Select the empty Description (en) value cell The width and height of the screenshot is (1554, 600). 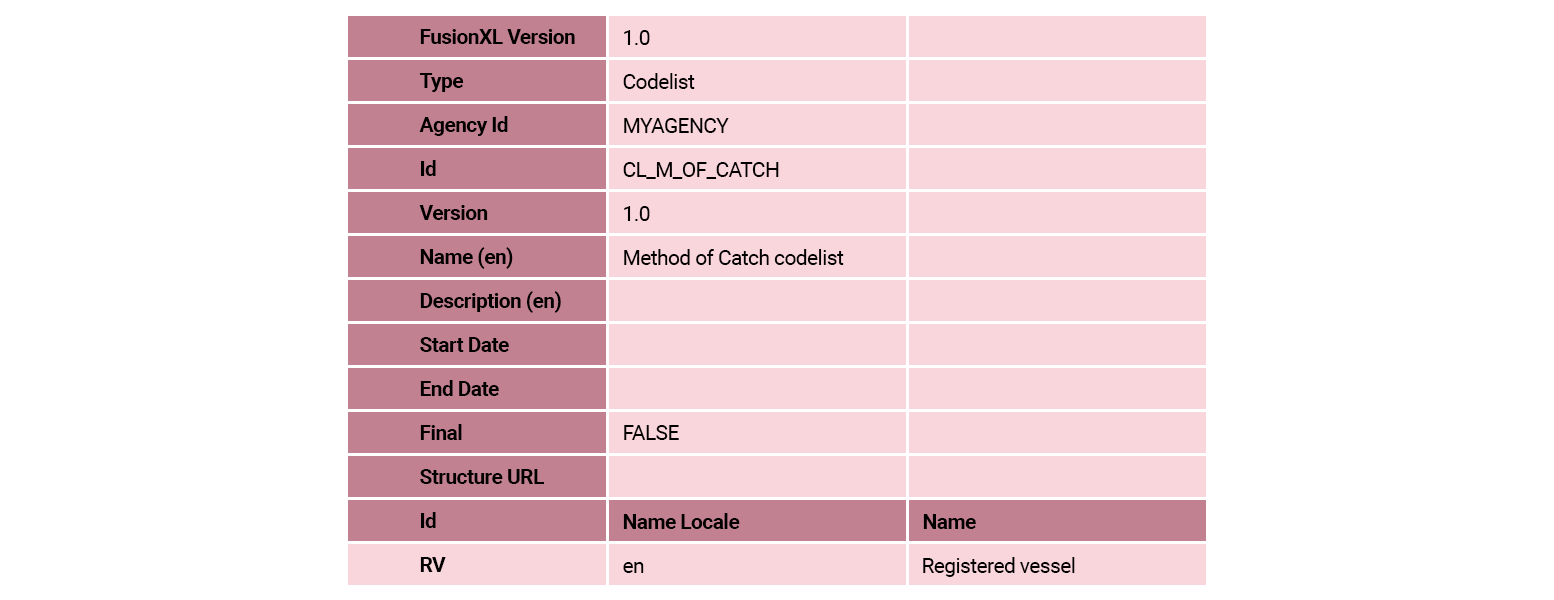click(756, 301)
